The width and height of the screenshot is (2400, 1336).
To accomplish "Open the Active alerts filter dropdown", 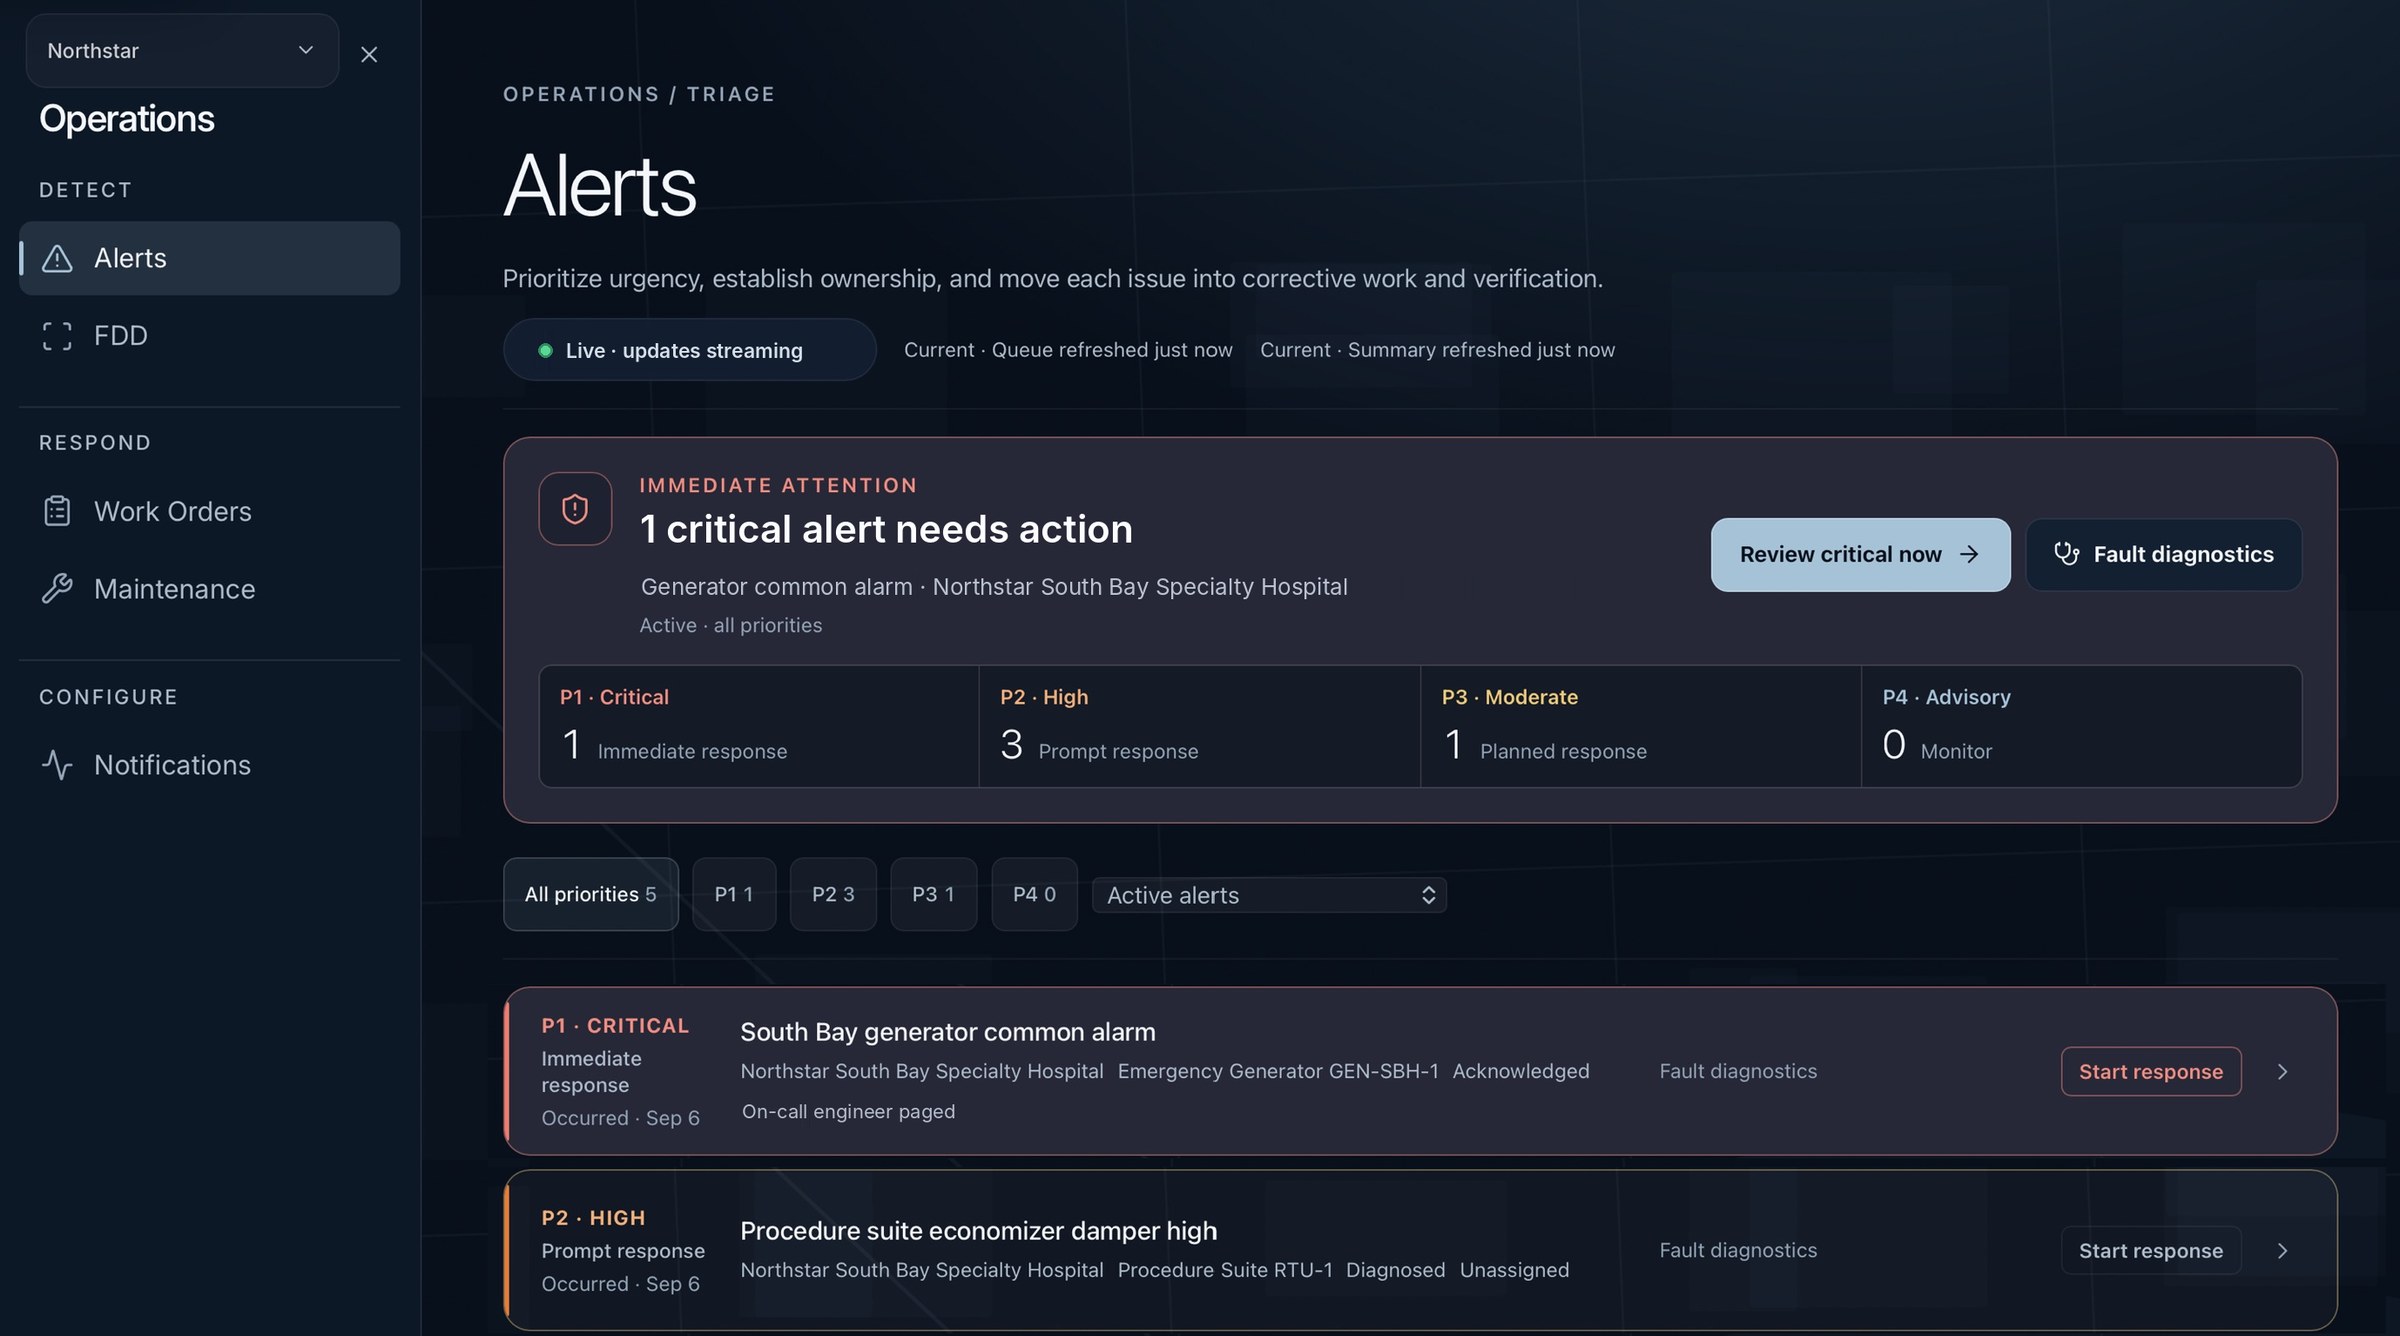I will (x=1269, y=895).
